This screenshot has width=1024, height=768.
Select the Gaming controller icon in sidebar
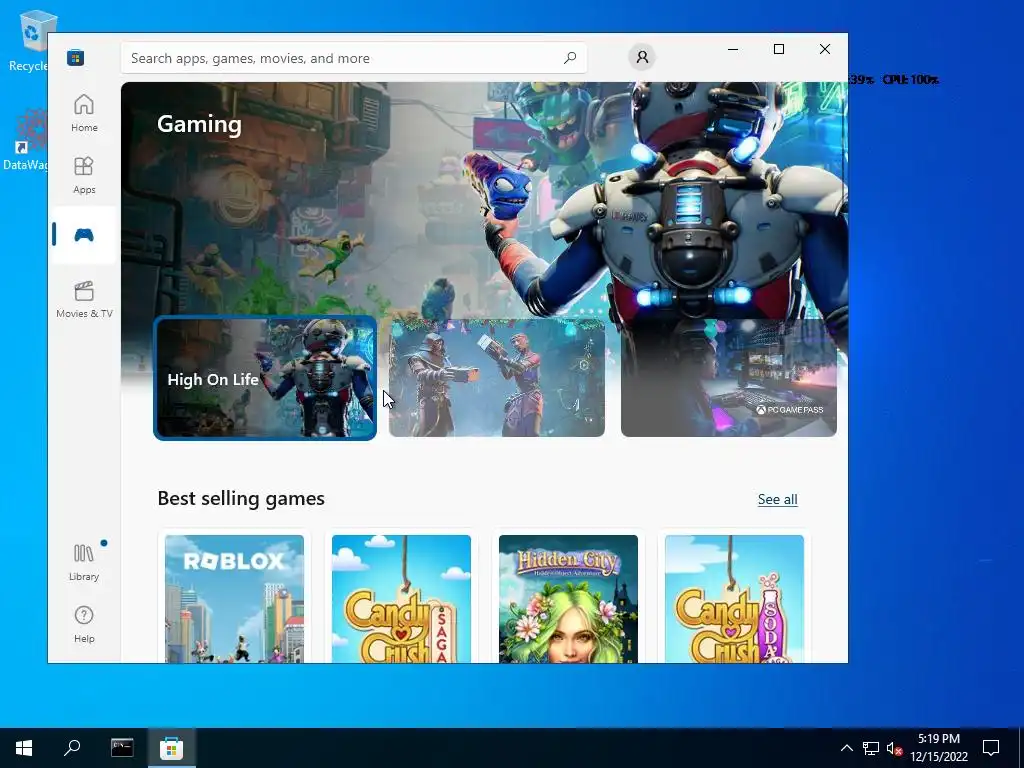(x=84, y=234)
